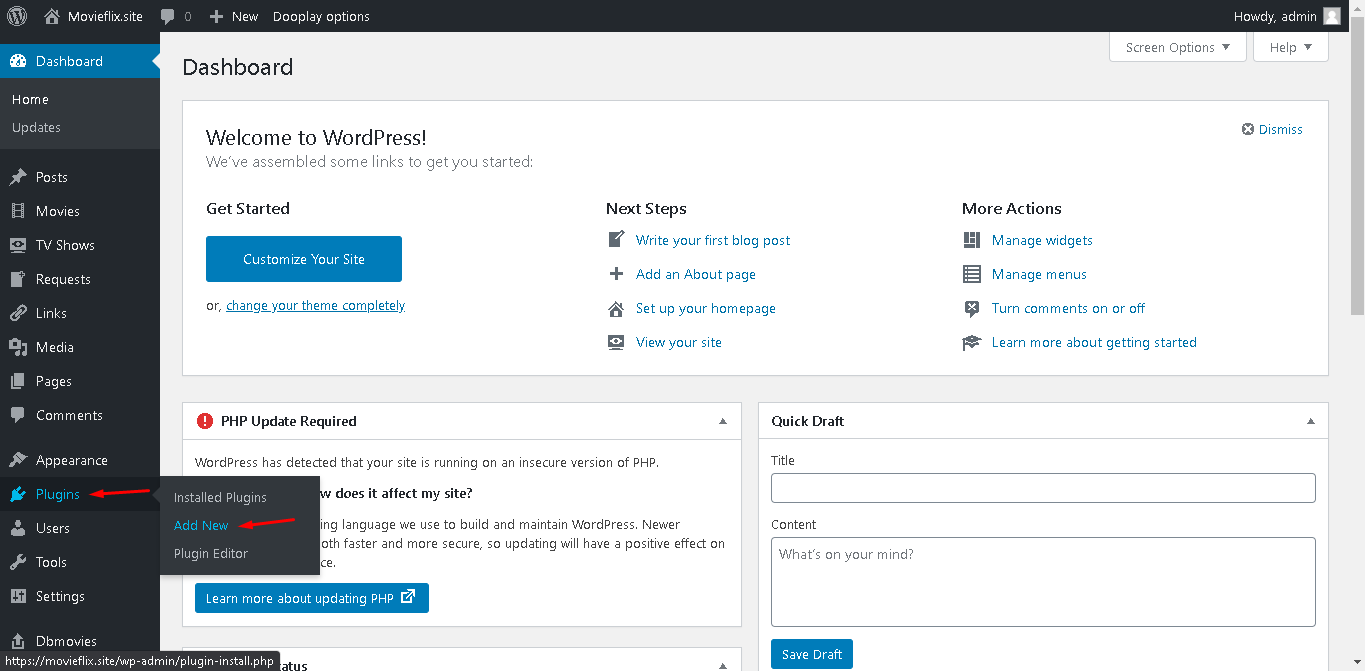Click the WordPress logo icon
Image resolution: width=1365 pixels, height=671 pixels.
click(x=17, y=16)
